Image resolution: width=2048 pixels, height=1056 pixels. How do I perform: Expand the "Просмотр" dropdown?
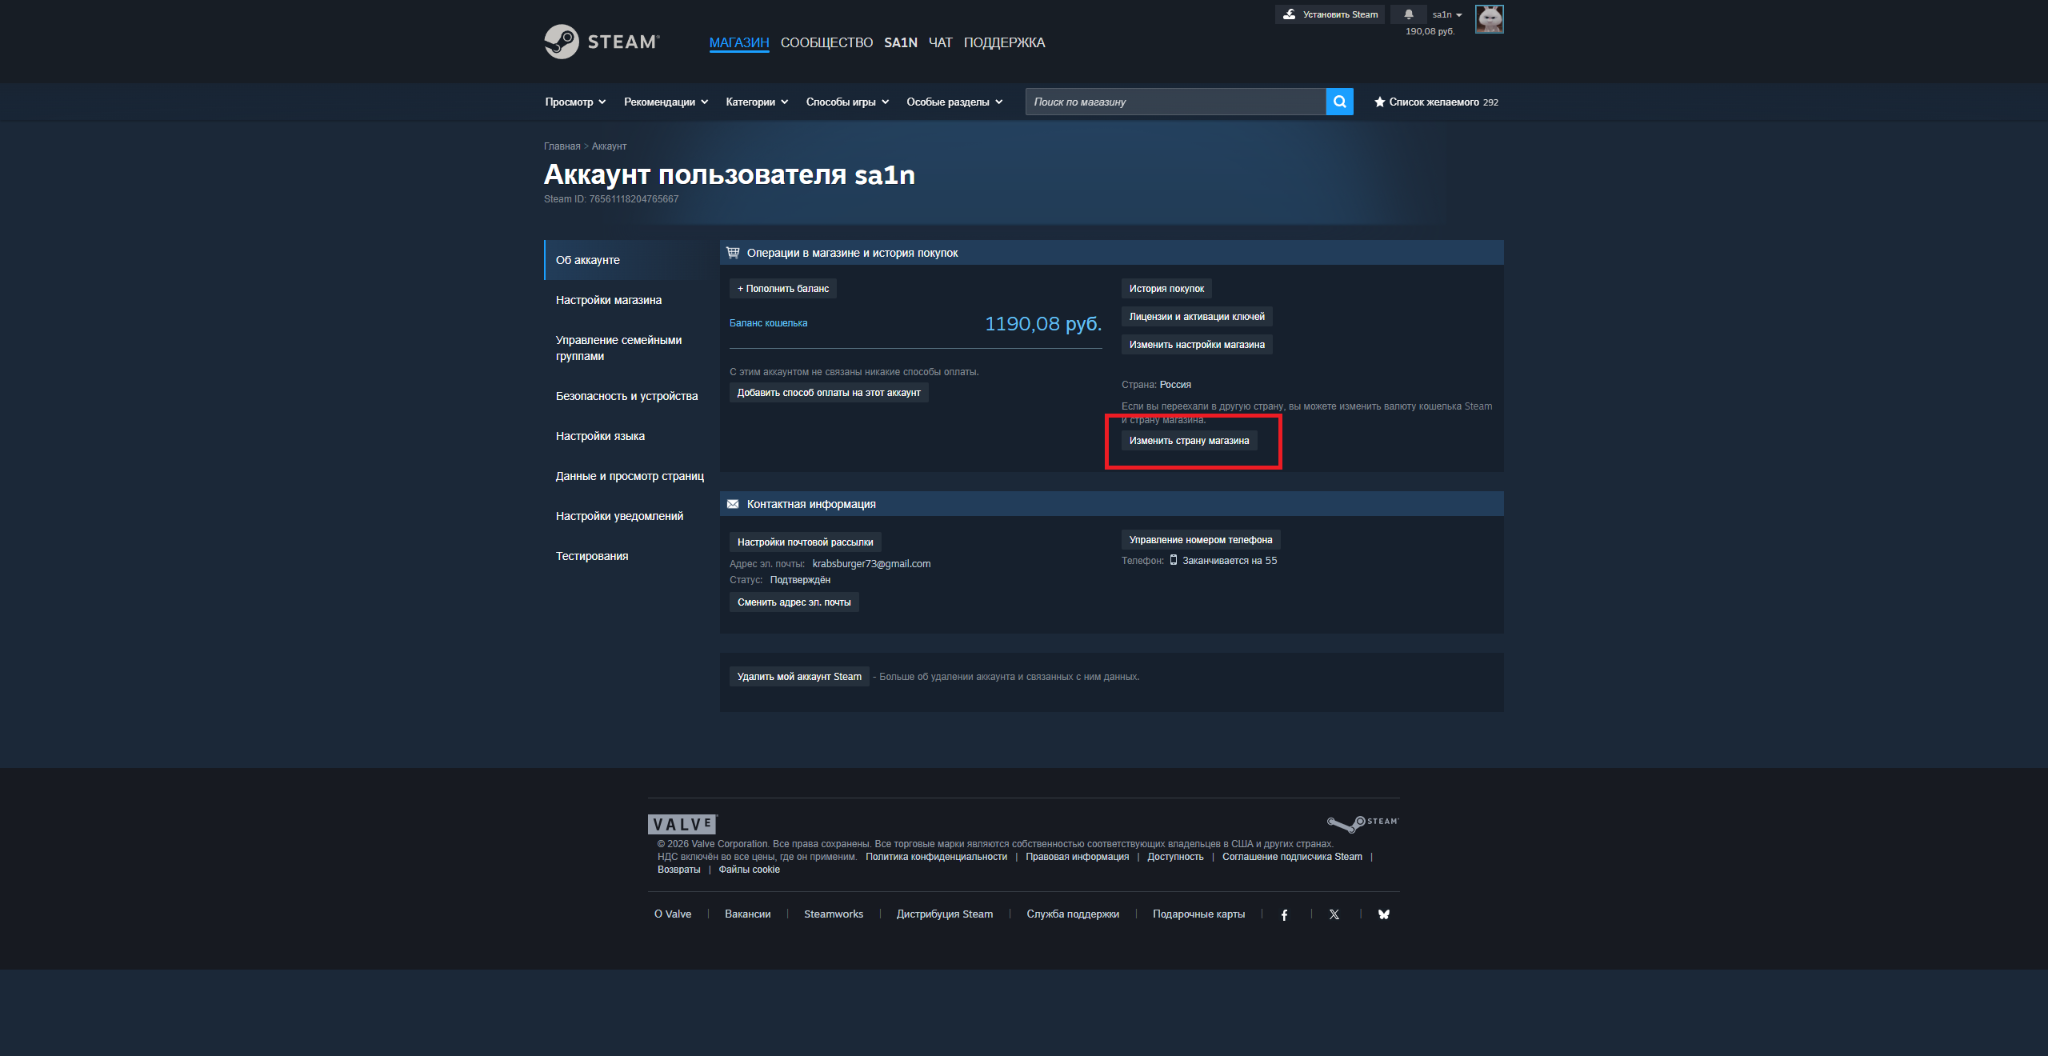575,102
